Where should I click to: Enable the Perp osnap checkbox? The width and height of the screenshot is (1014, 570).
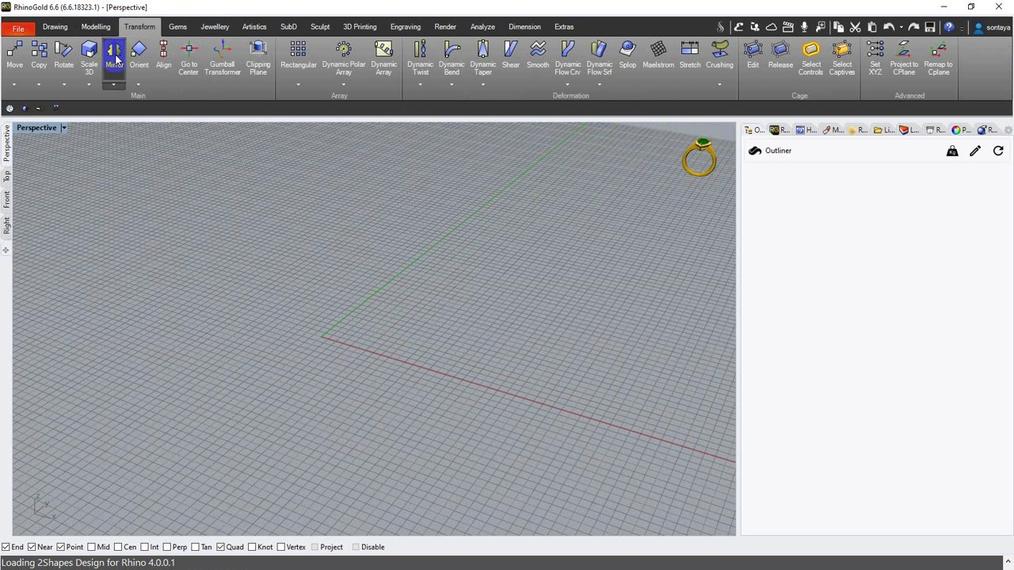[167, 547]
